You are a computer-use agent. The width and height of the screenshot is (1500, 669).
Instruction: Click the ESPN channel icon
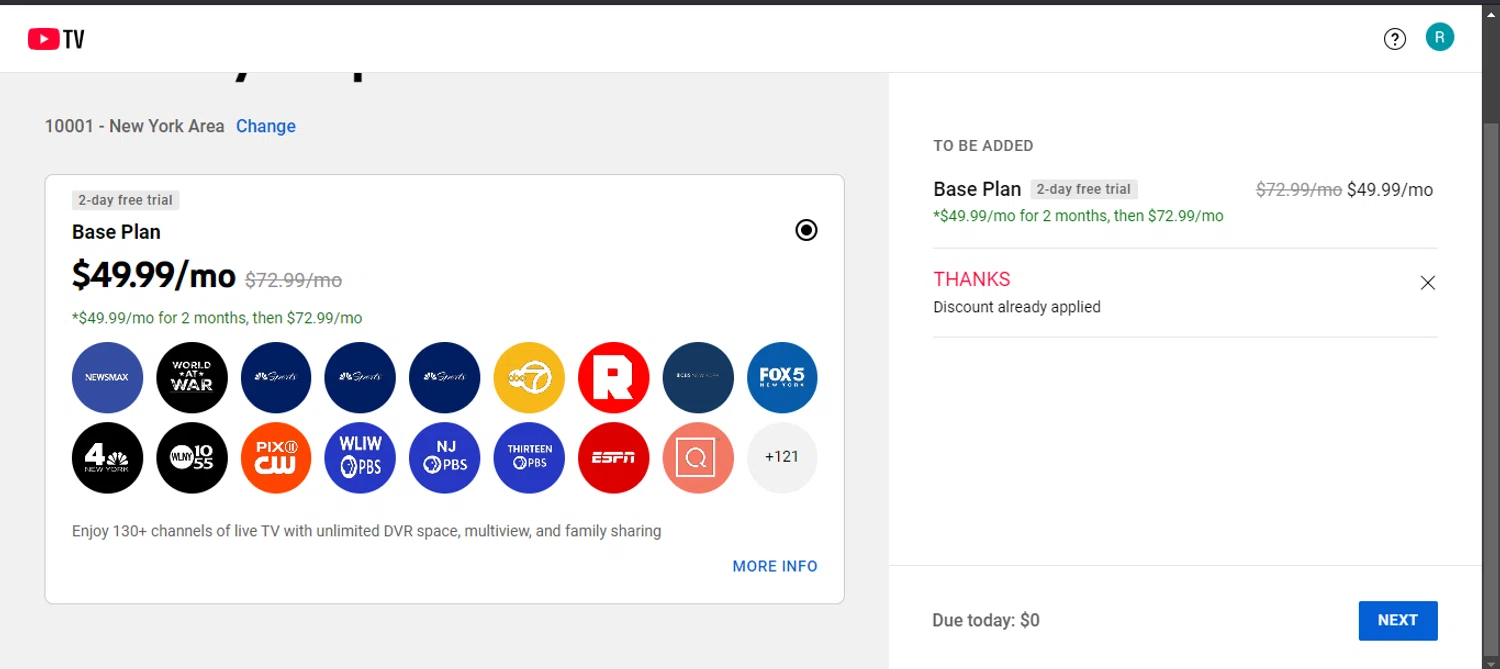coord(613,458)
